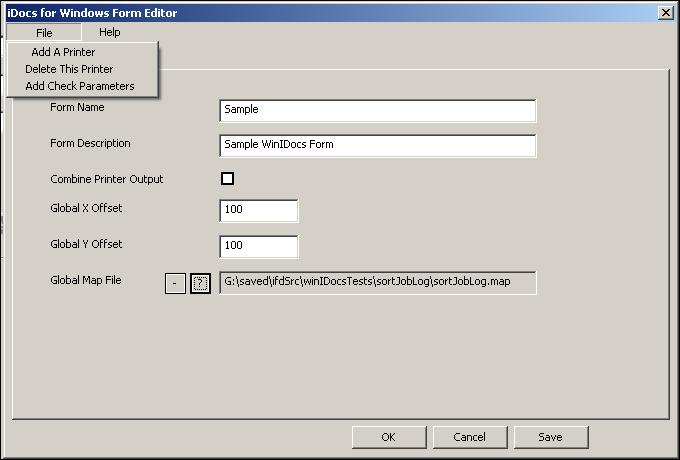Toggle the Combine Printer Output checkbox
This screenshot has height=460, width=680.
click(228, 179)
